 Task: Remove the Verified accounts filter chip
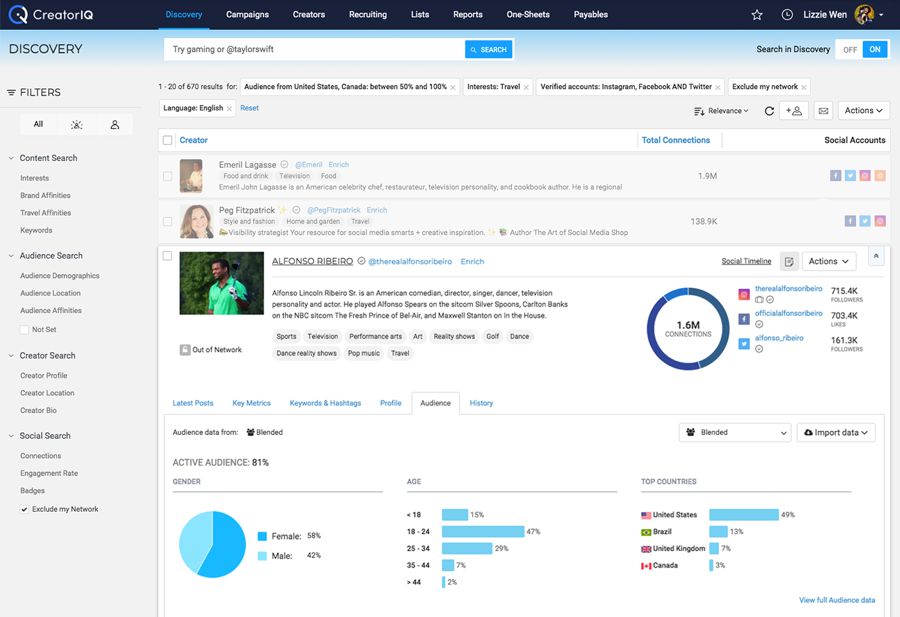[x=718, y=87]
